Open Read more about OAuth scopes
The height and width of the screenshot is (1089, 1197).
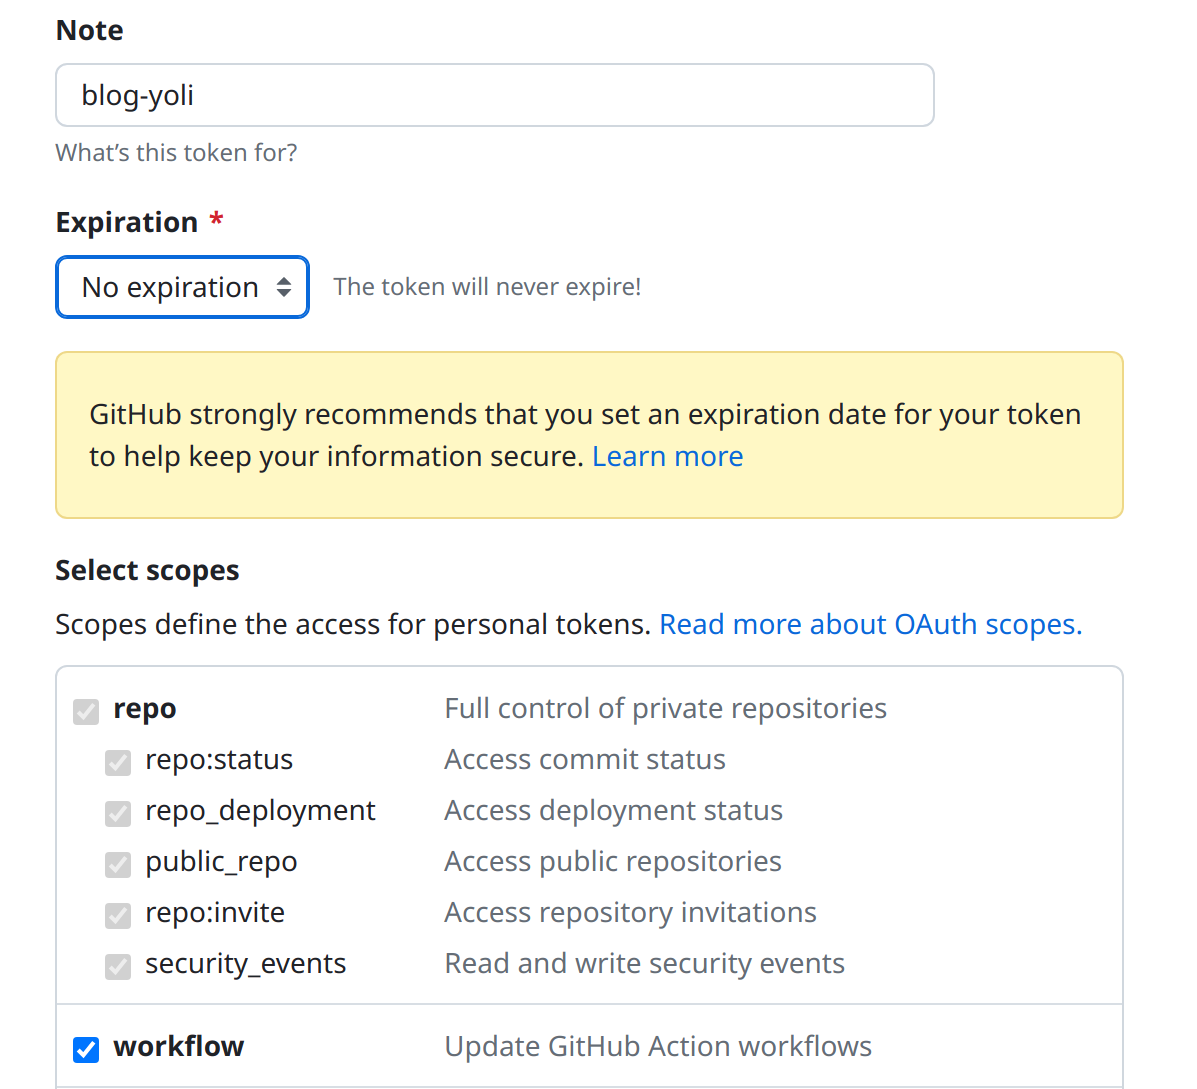[x=870, y=625]
